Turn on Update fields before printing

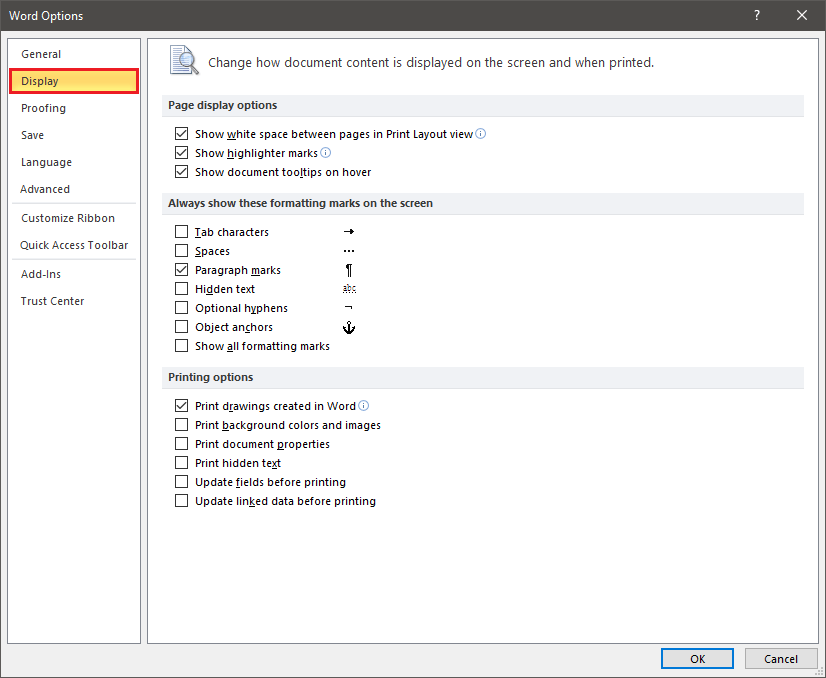181,482
